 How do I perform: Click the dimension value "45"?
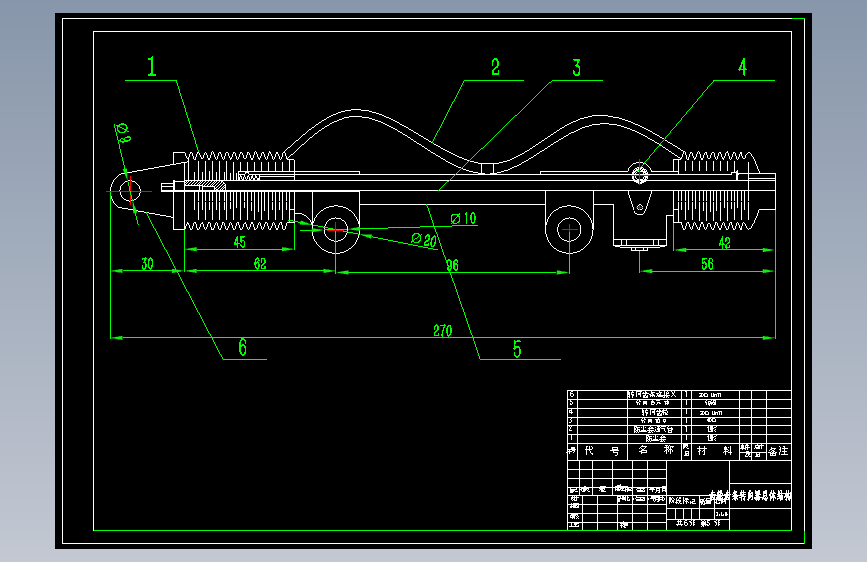pos(239,242)
